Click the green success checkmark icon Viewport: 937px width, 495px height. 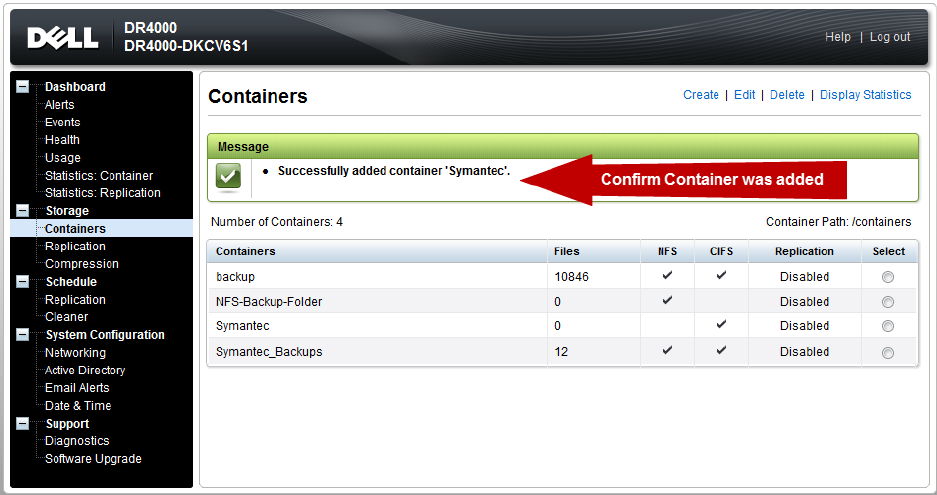coord(228,177)
